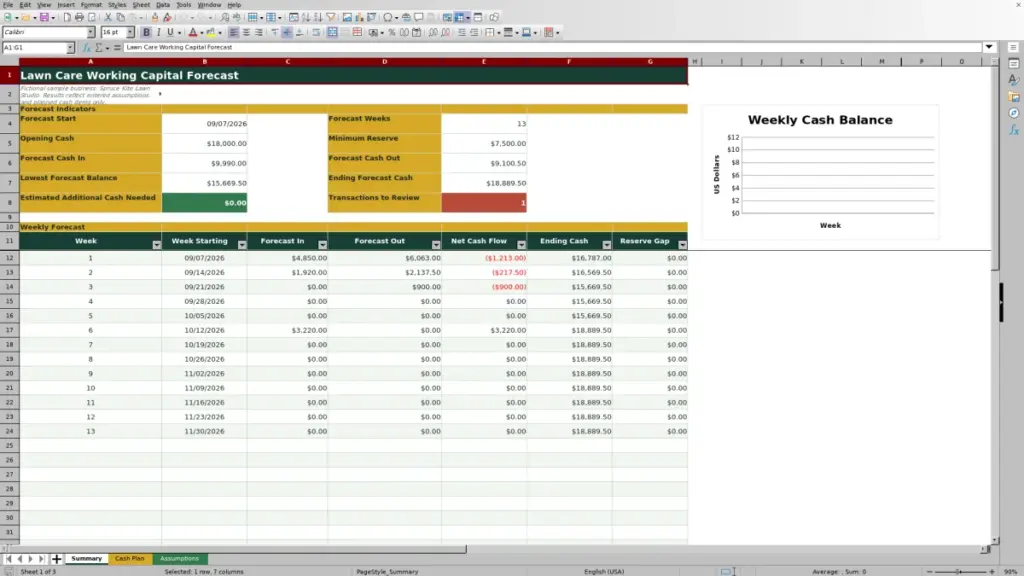Click the Format as Date icon

click(x=417, y=32)
